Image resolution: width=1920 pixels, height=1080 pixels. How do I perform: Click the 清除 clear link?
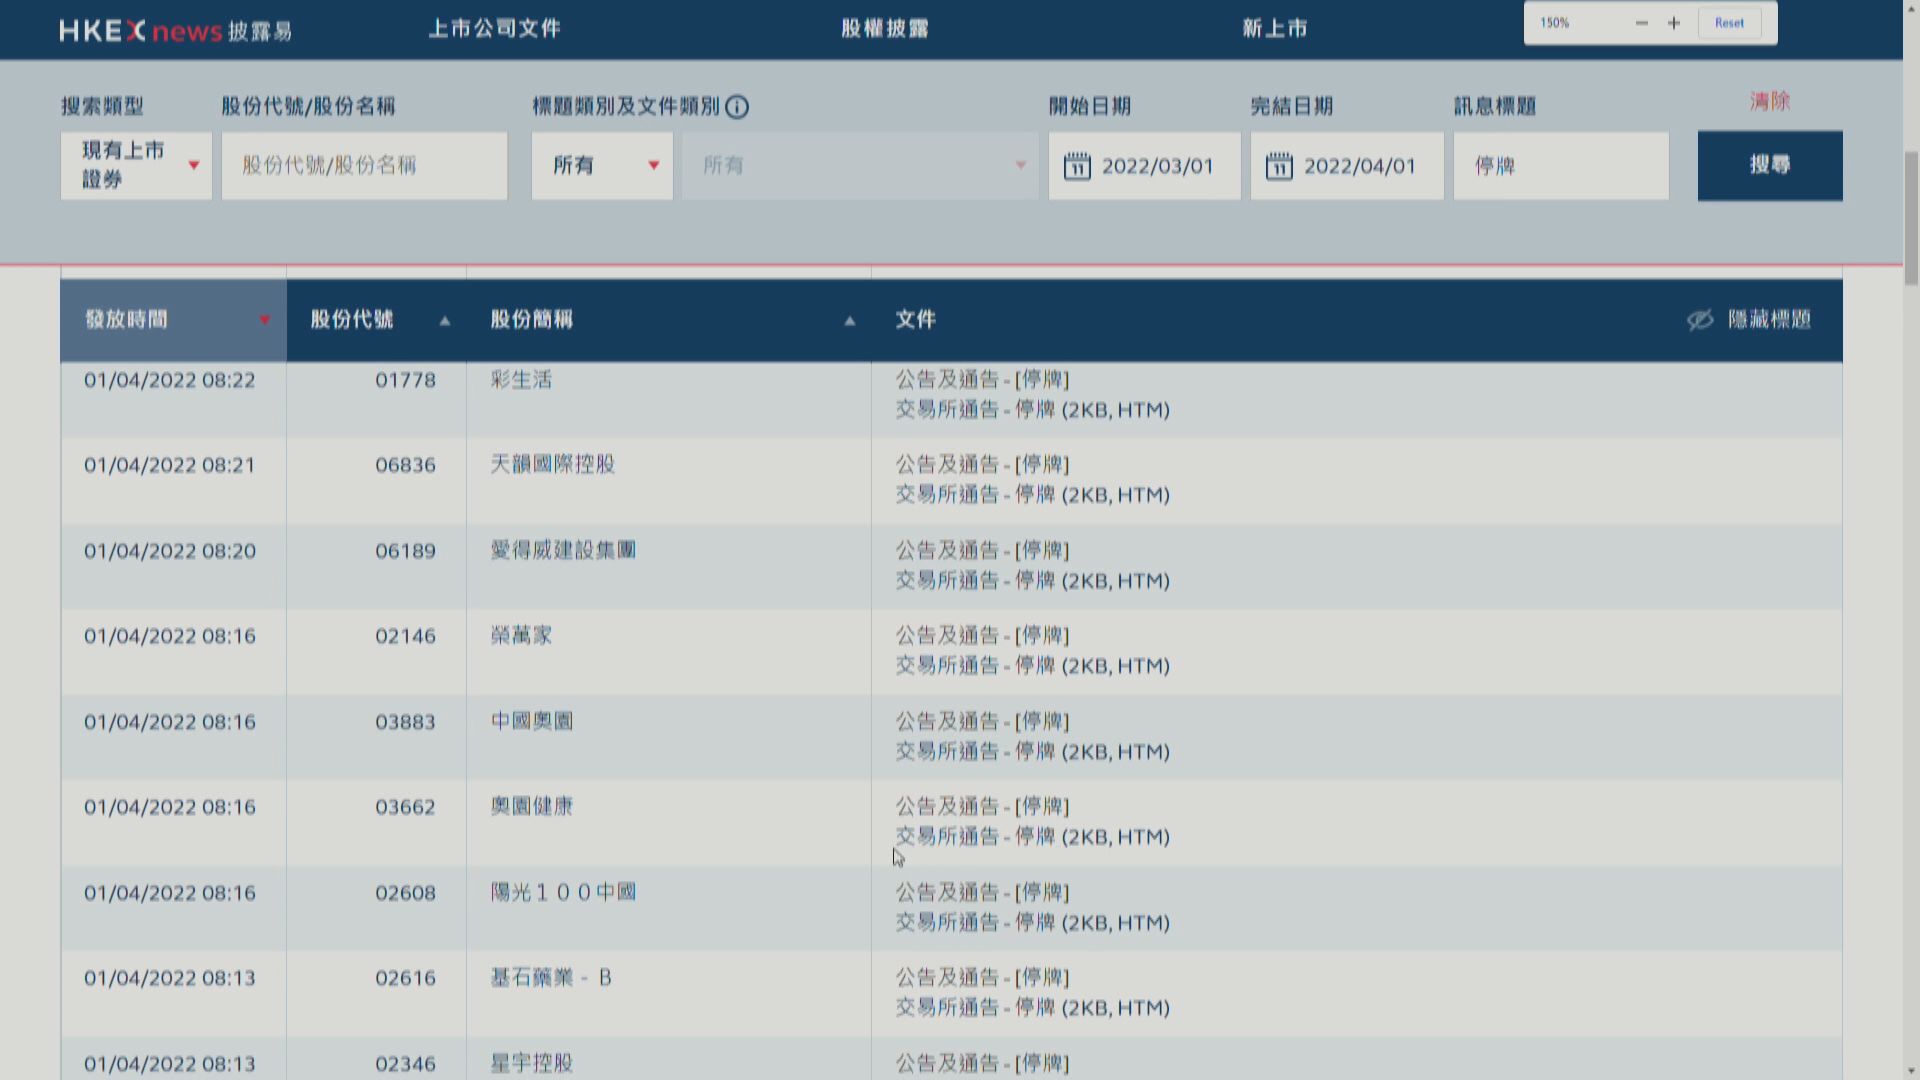(x=1769, y=101)
